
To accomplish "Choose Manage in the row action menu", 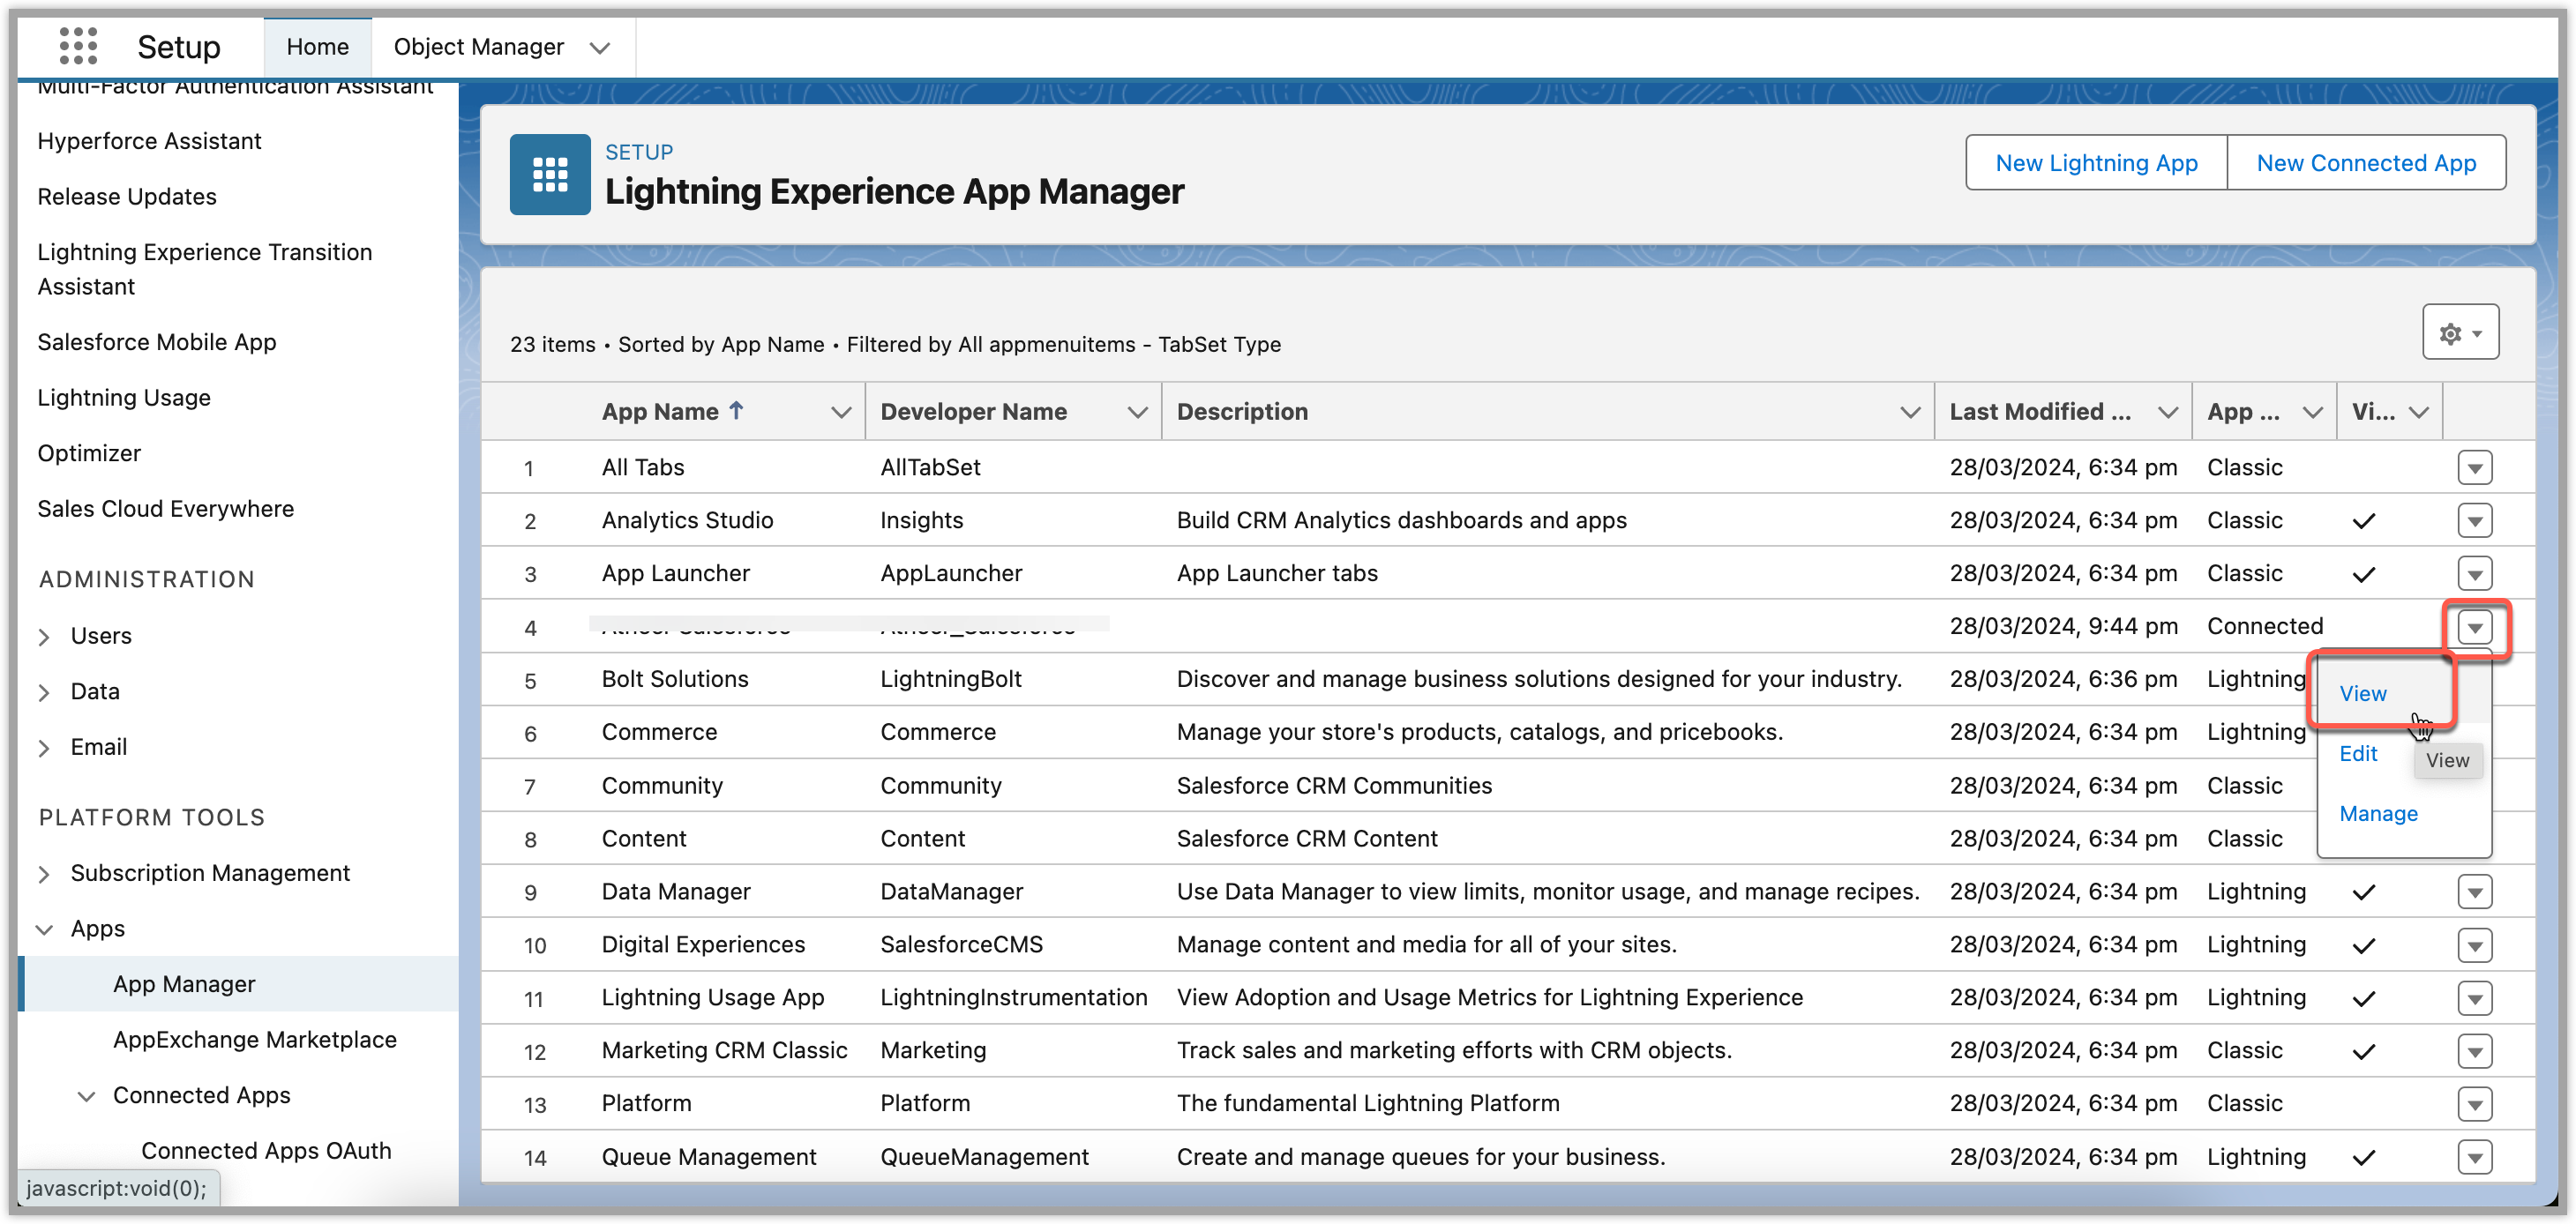I will coord(2378,814).
